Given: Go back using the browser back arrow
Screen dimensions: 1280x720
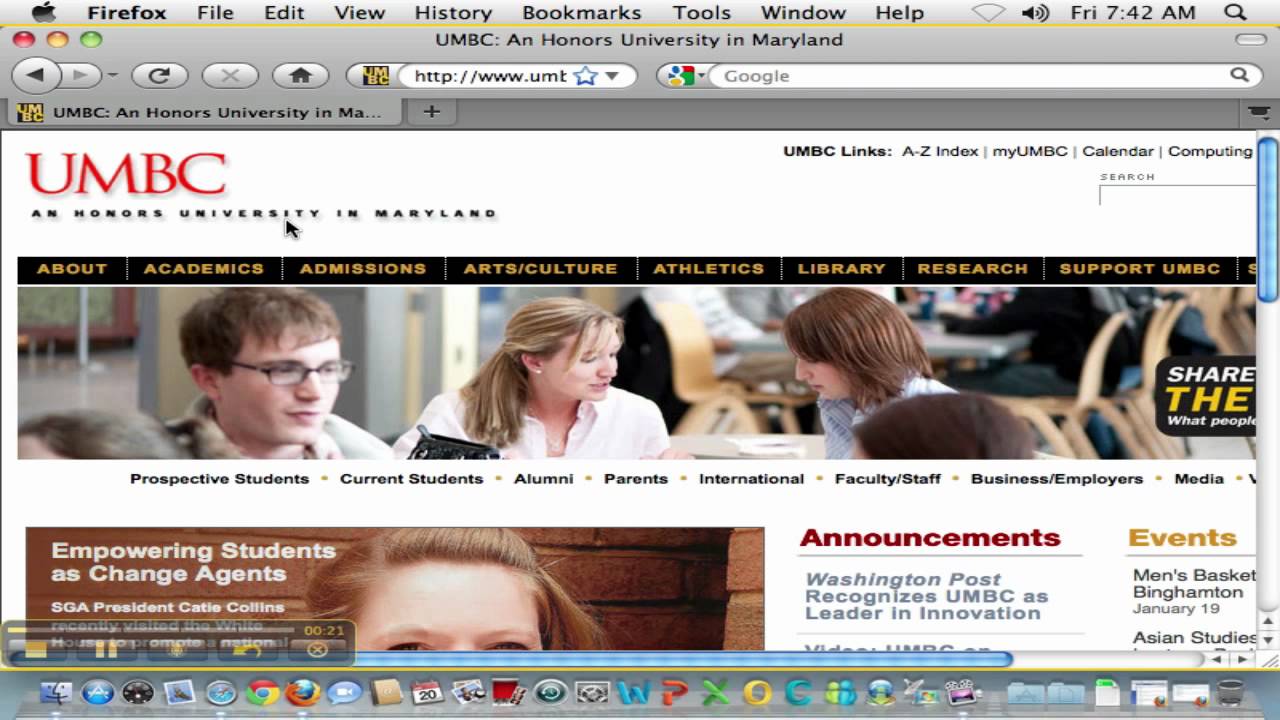Looking at the screenshot, I should (36, 75).
